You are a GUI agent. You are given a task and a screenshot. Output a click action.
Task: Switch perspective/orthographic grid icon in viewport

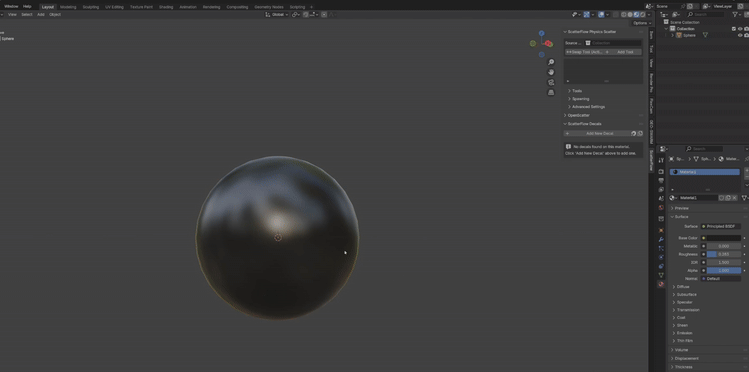point(551,93)
